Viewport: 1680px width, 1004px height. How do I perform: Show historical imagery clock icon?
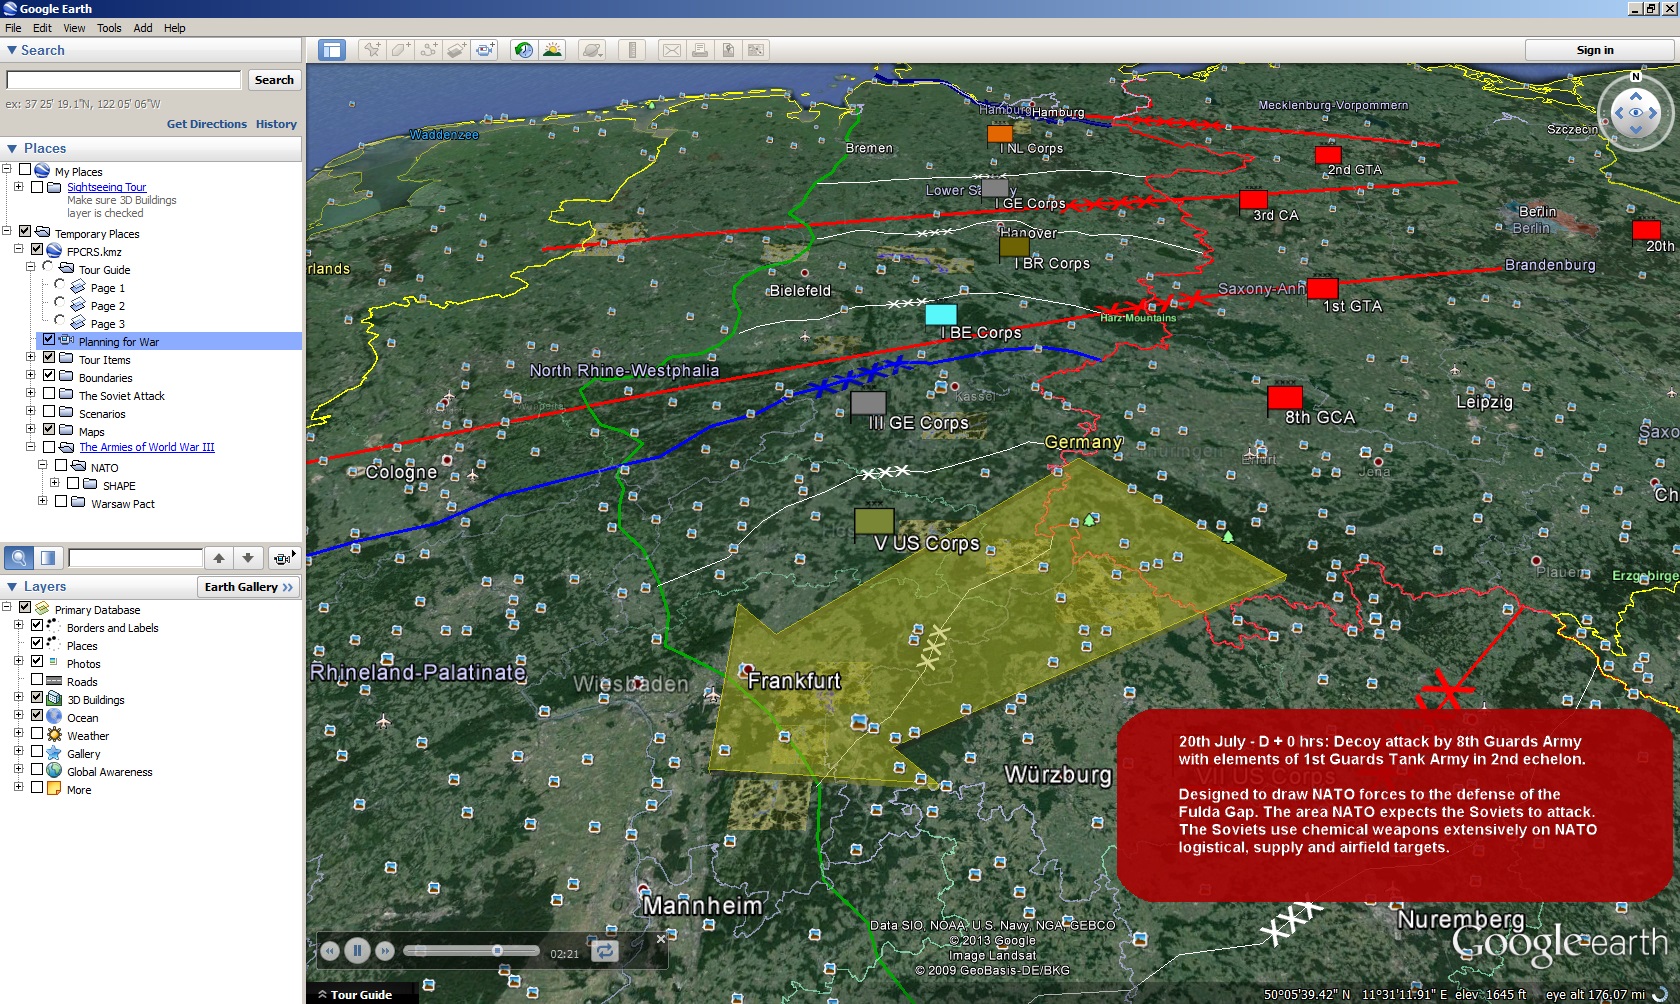point(524,50)
